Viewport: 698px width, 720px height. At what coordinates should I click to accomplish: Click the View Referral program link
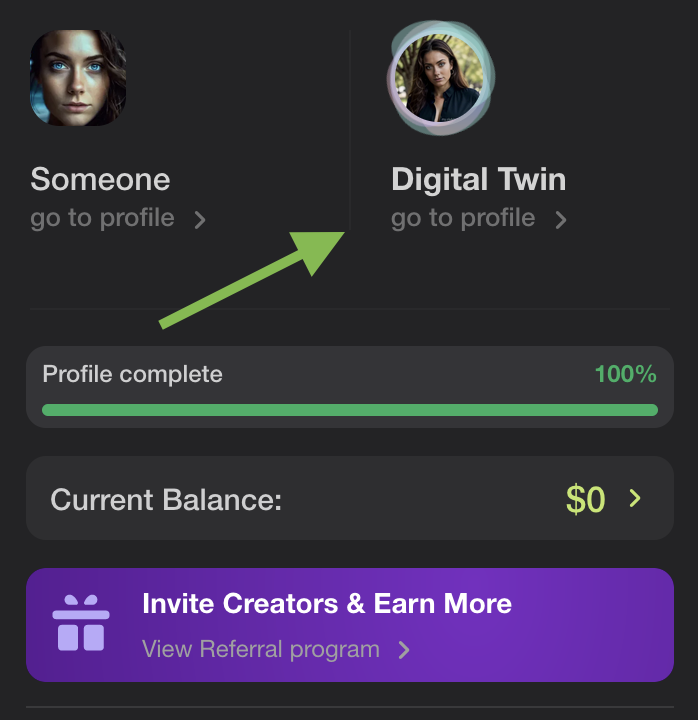pyautogui.click(x=261, y=649)
